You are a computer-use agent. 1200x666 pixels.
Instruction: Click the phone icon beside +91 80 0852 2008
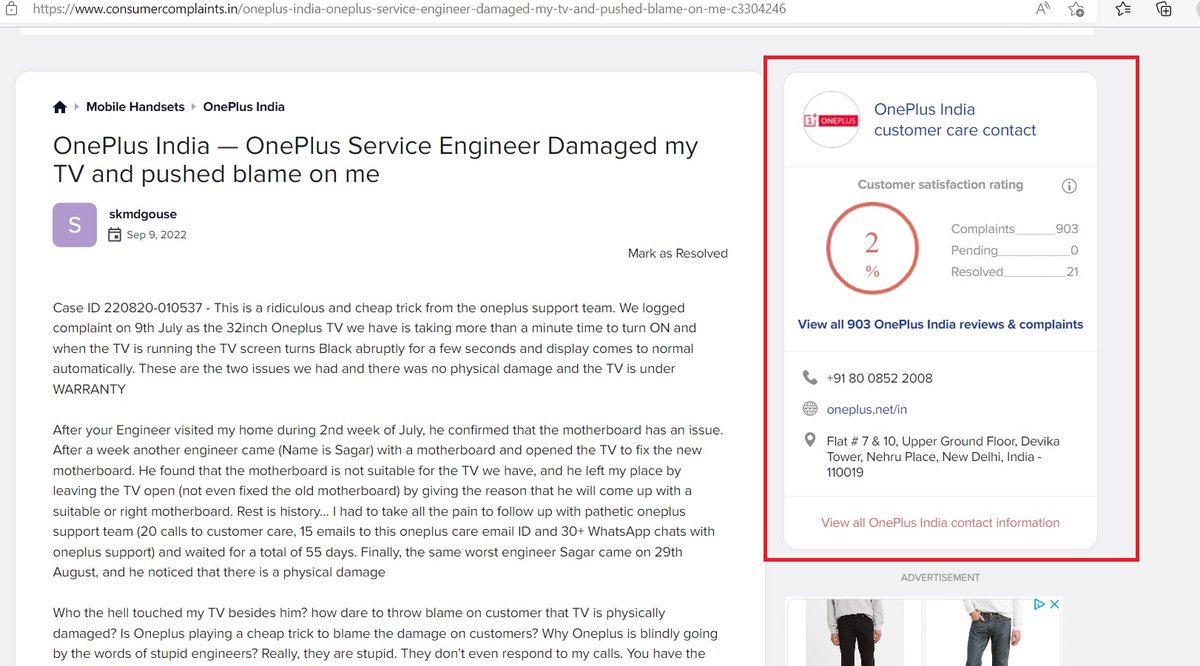coord(812,377)
